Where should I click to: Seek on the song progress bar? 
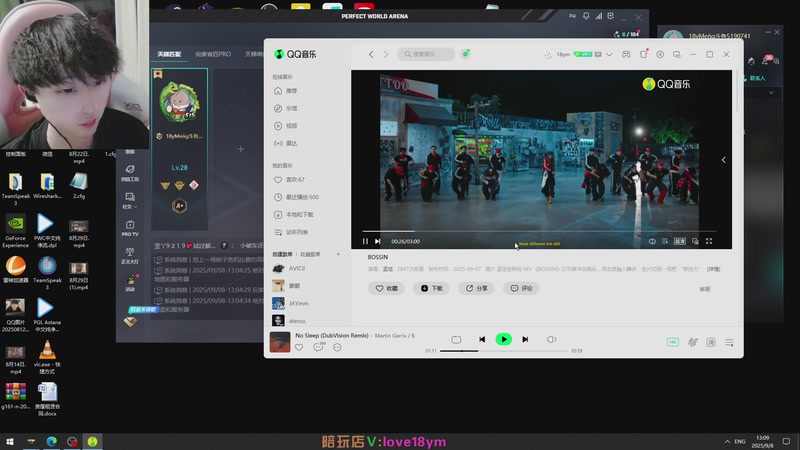504,351
